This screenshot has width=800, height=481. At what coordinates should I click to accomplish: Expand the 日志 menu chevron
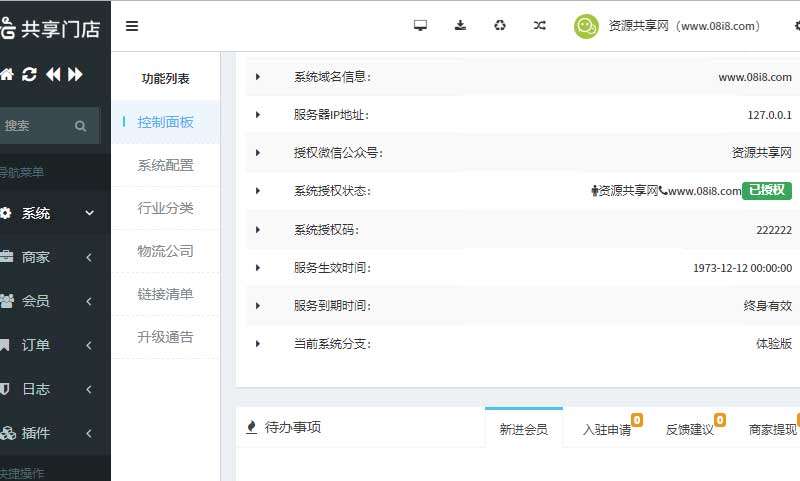pyautogui.click(x=89, y=389)
